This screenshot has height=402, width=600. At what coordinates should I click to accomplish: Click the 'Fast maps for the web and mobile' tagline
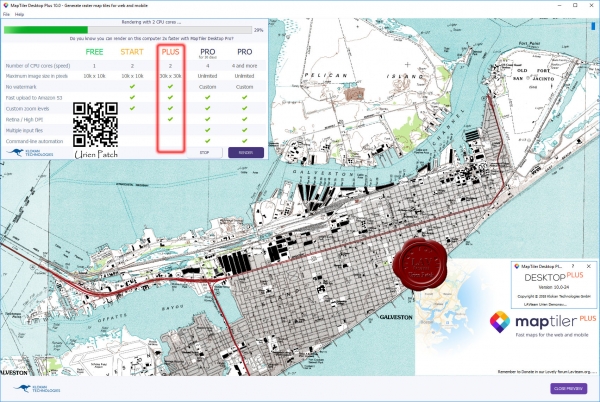click(x=552, y=335)
